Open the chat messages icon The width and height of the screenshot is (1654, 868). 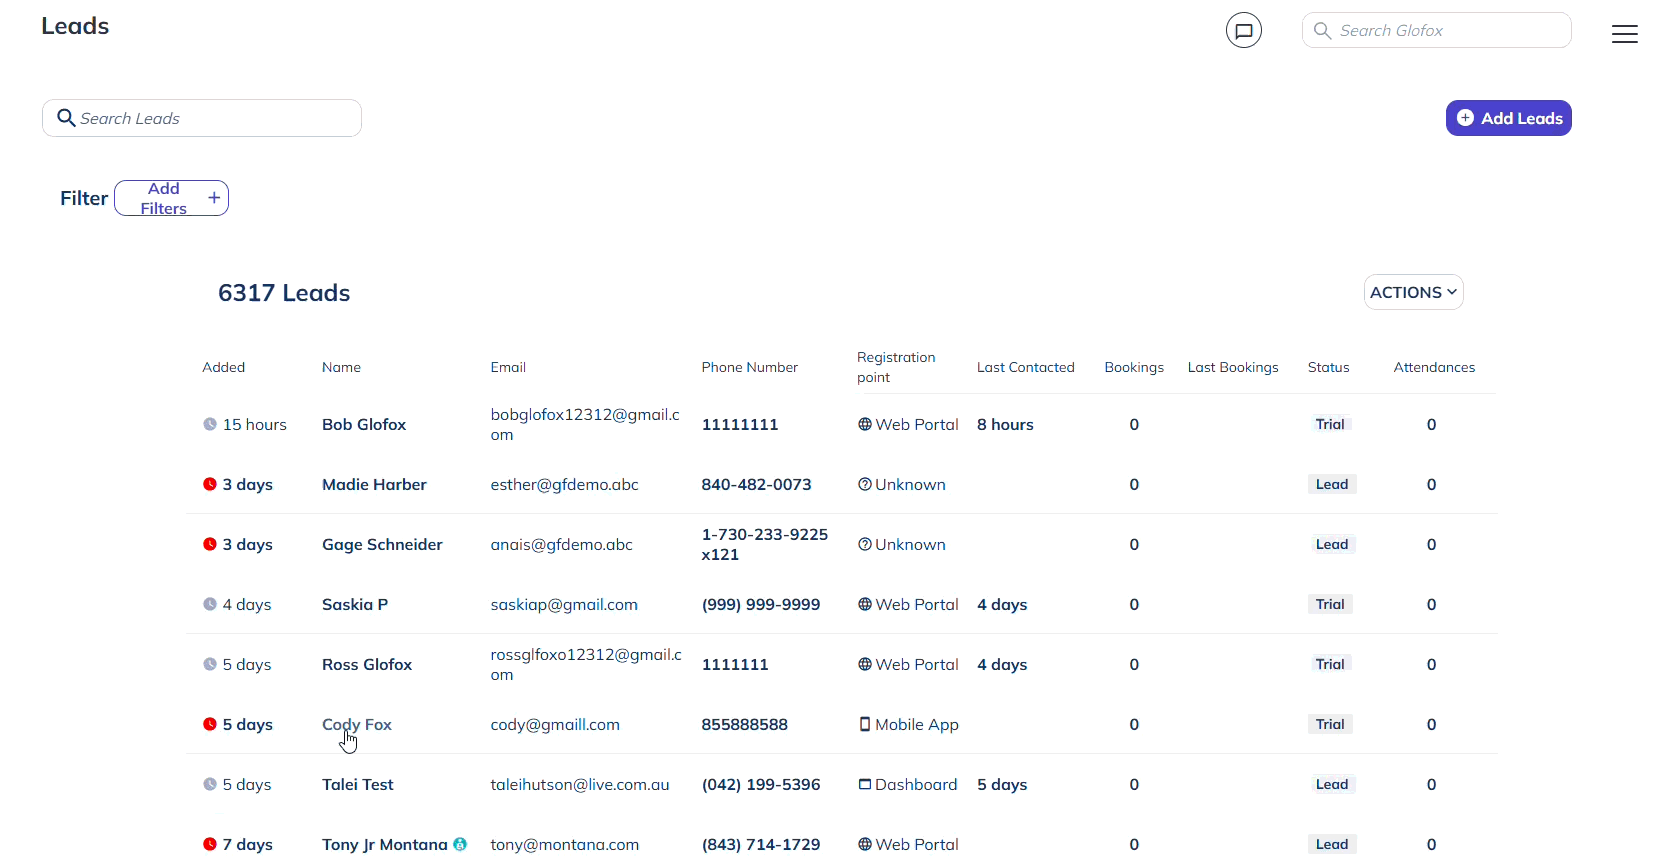pyautogui.click(x=1243, y=30)
